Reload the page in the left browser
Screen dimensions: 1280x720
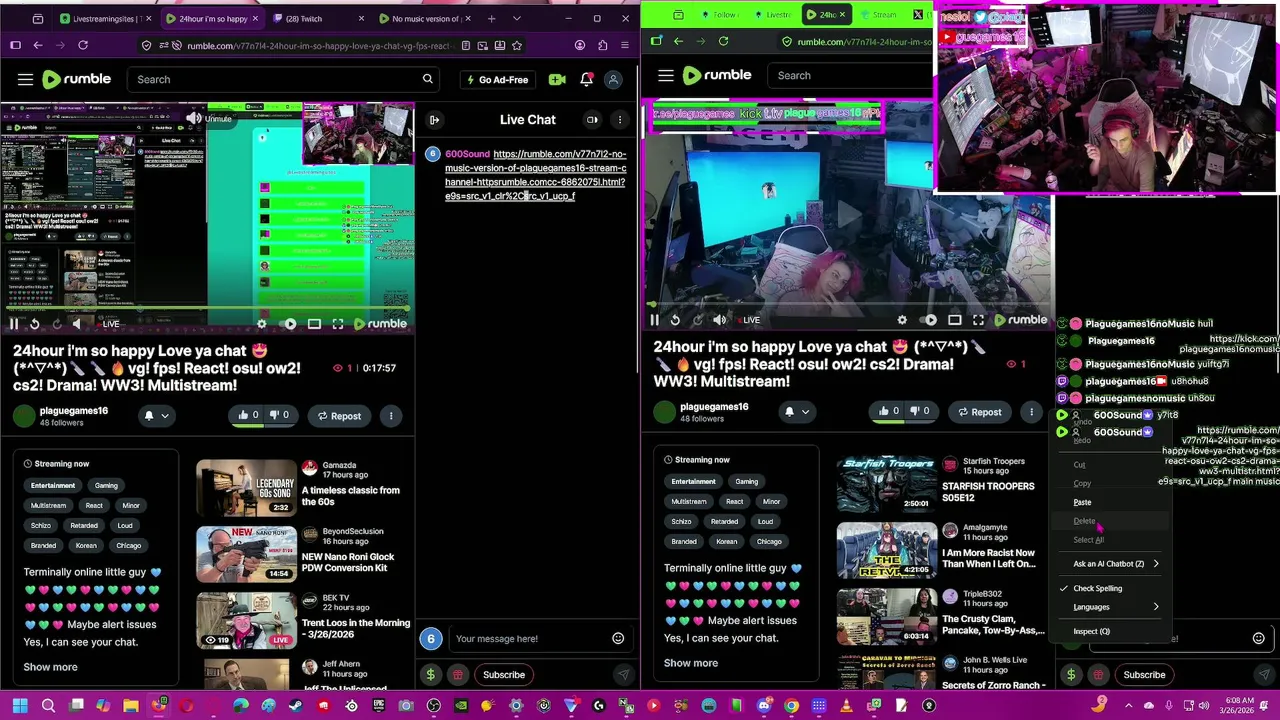tap(83, 45)
